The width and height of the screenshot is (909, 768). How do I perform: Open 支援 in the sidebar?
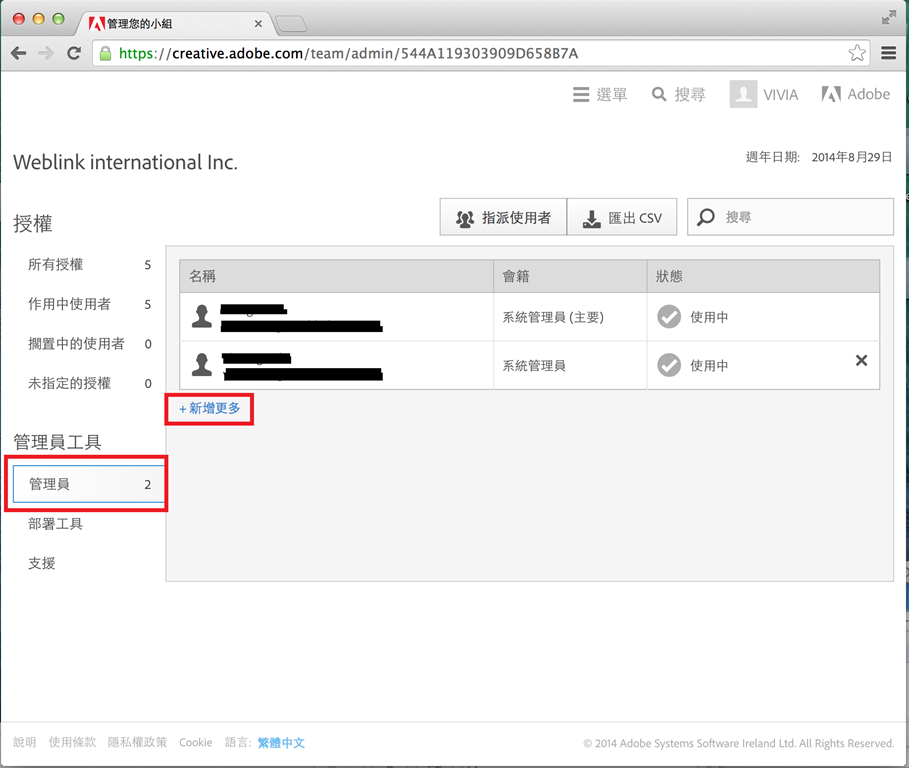[42, 563]
